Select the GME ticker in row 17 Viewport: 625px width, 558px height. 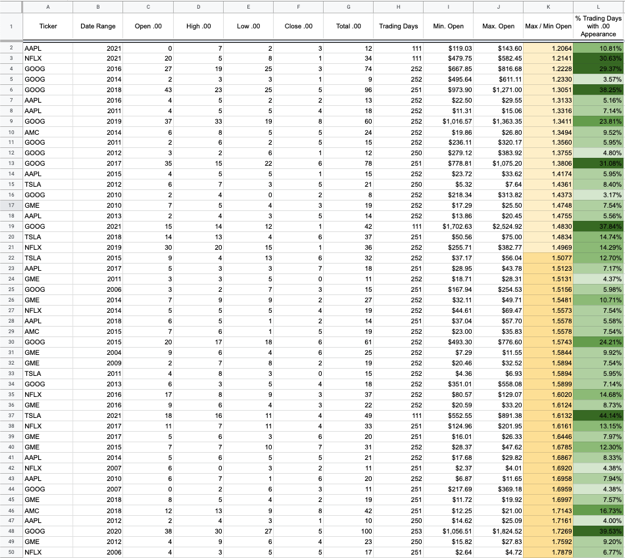(48, 205)
